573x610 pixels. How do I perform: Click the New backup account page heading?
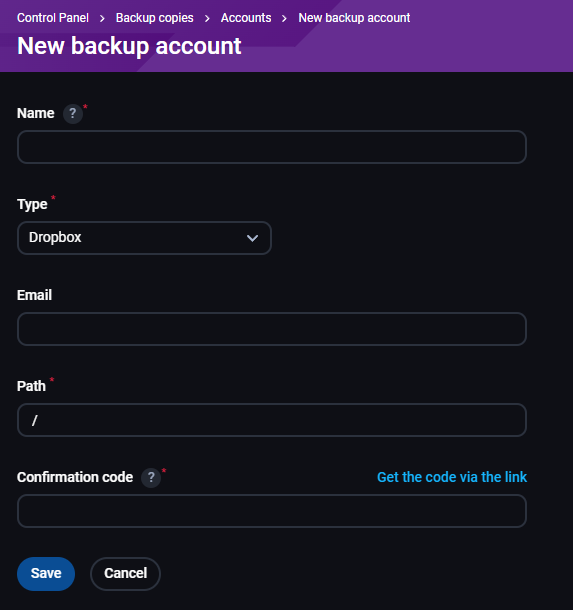point(129,46)
